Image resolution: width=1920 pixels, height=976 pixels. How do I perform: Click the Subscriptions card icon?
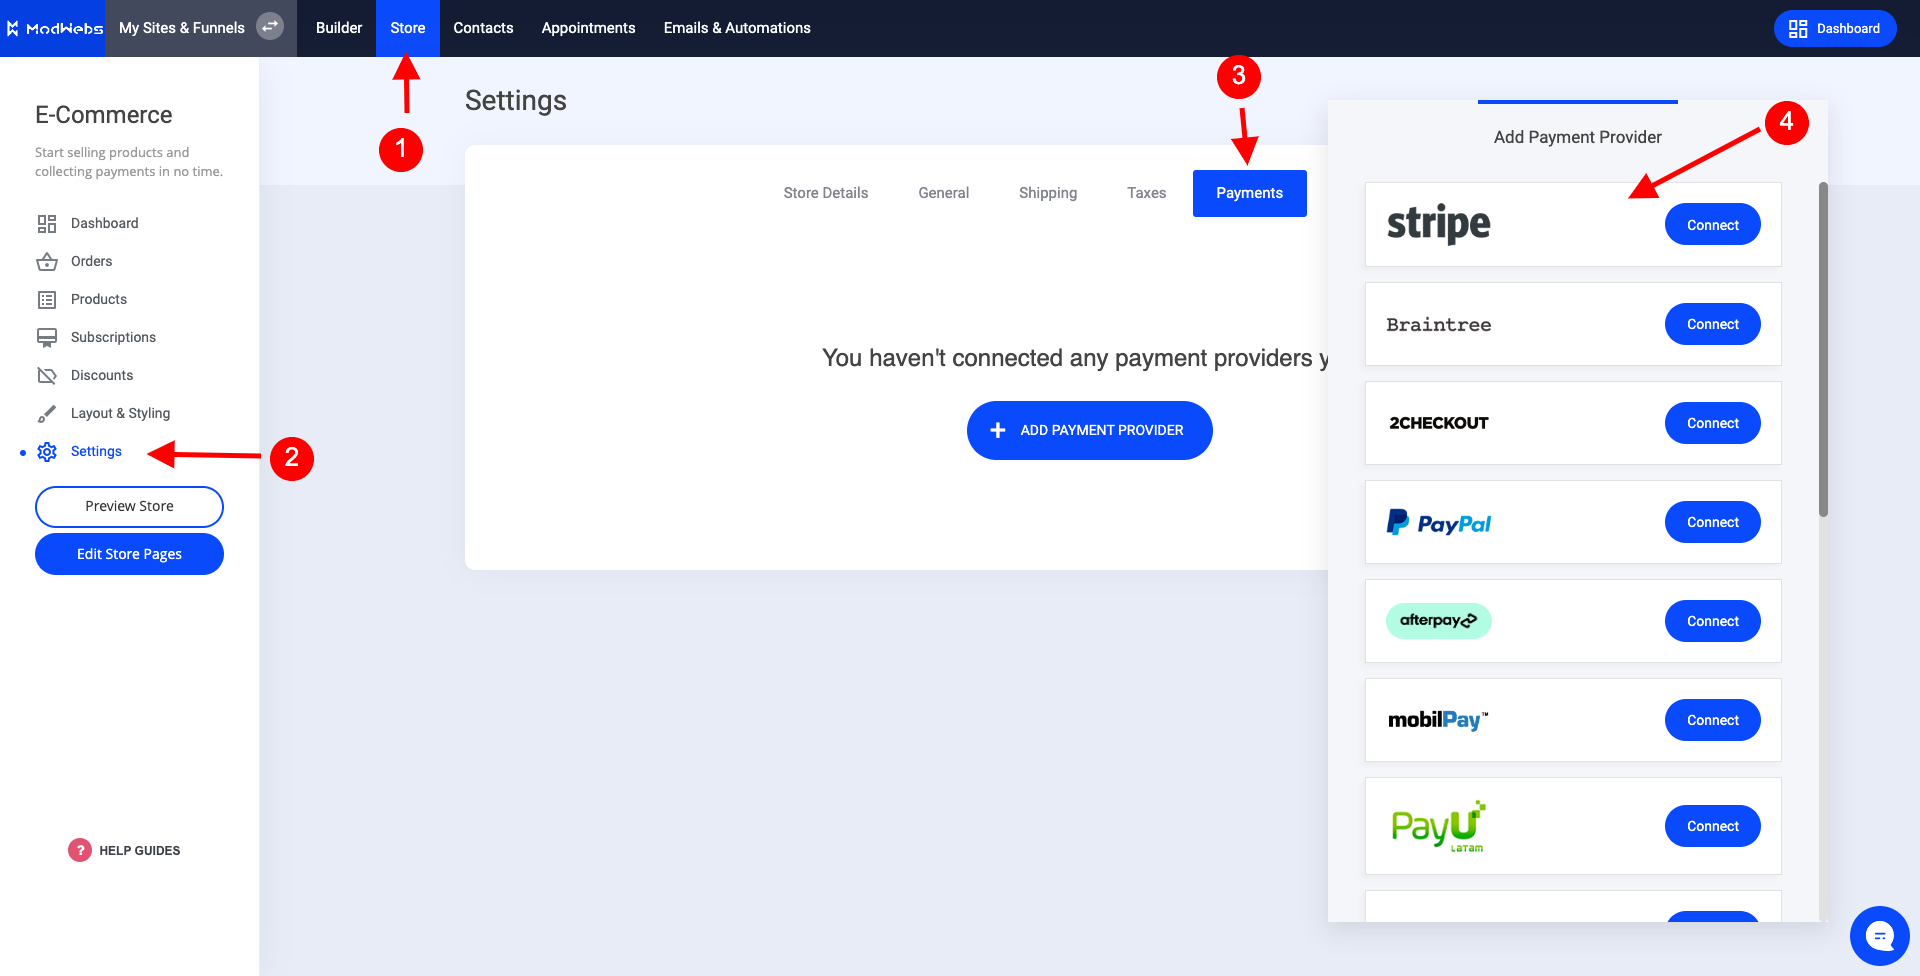[x=47, y=338]
